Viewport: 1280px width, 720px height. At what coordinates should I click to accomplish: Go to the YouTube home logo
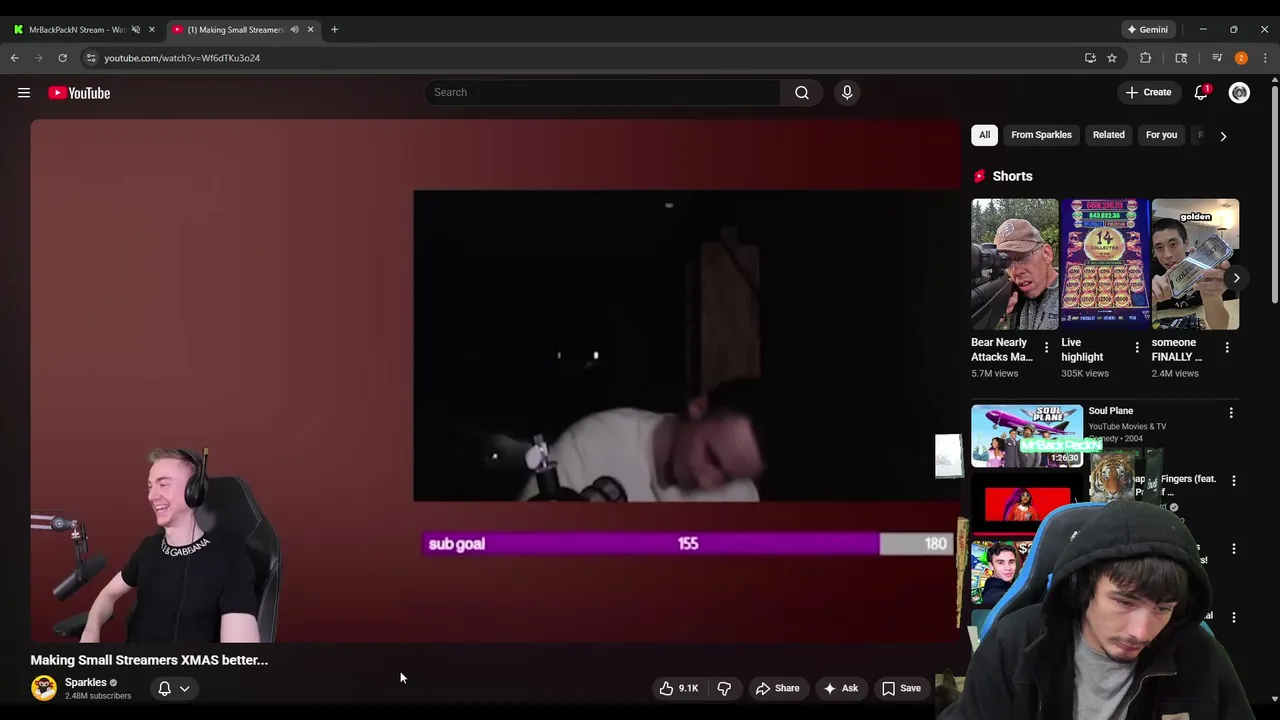(x=79, y=93)
